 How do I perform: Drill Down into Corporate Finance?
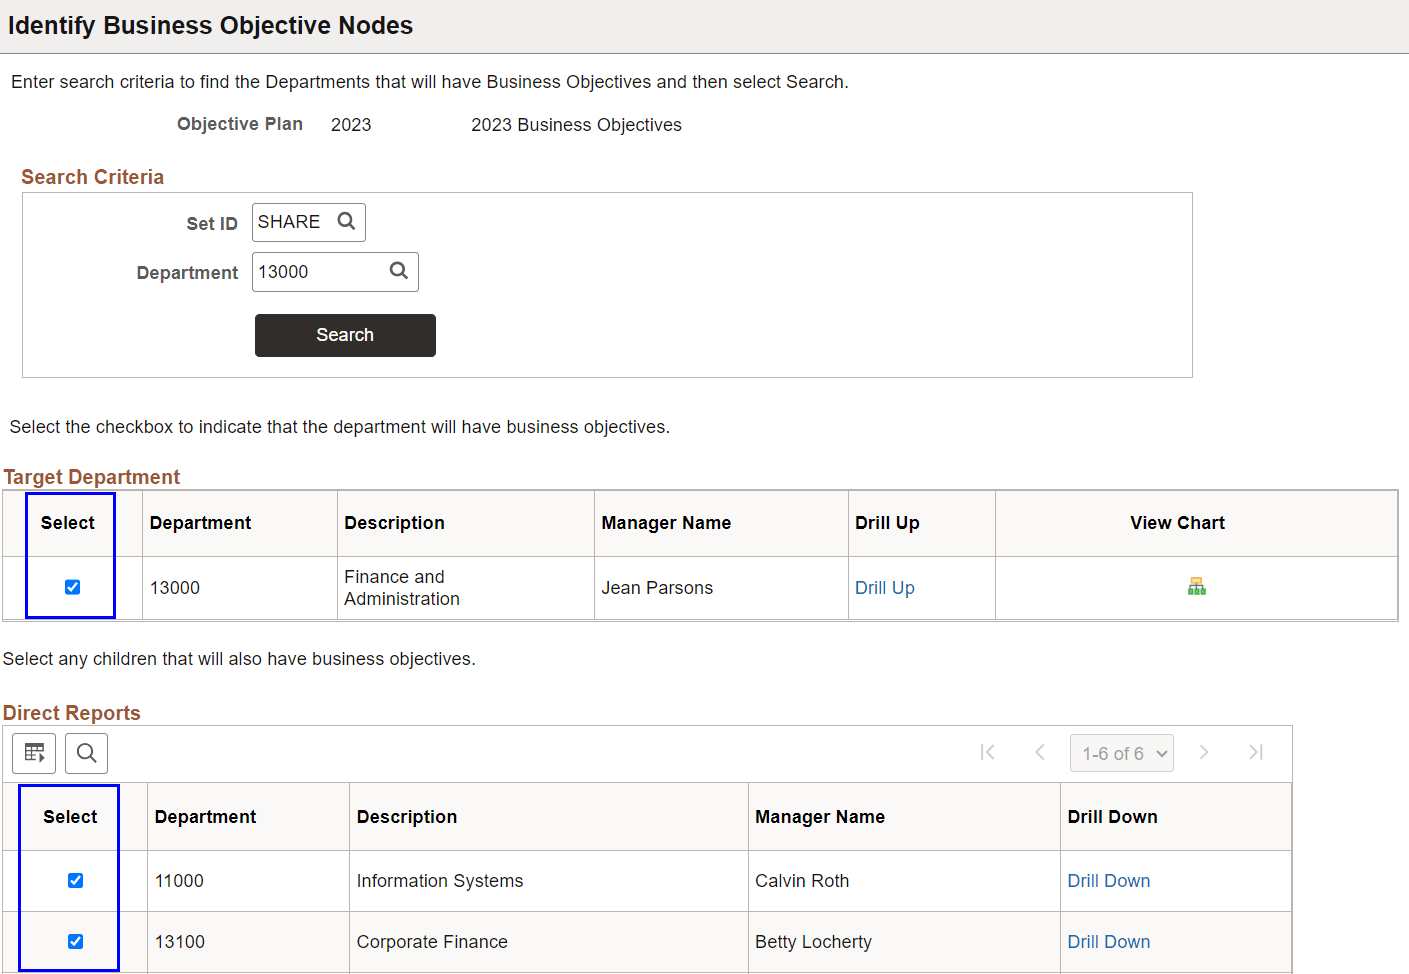click(x=1108, y=941)
